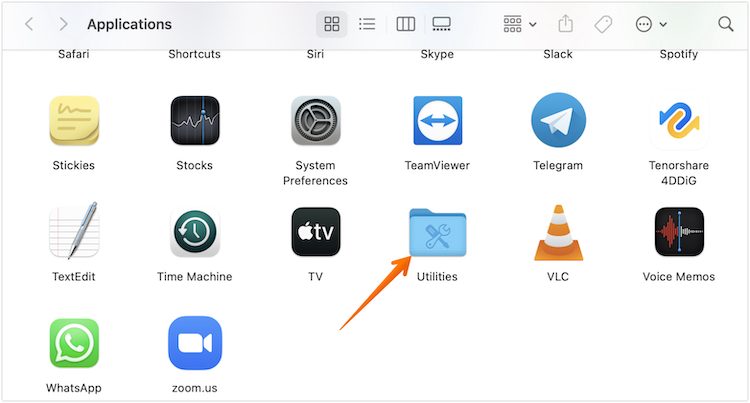Screen dimensions: 750x403
Task: Click the zoom.us name label
Action: pyautogui.click(x=194, y=388)
